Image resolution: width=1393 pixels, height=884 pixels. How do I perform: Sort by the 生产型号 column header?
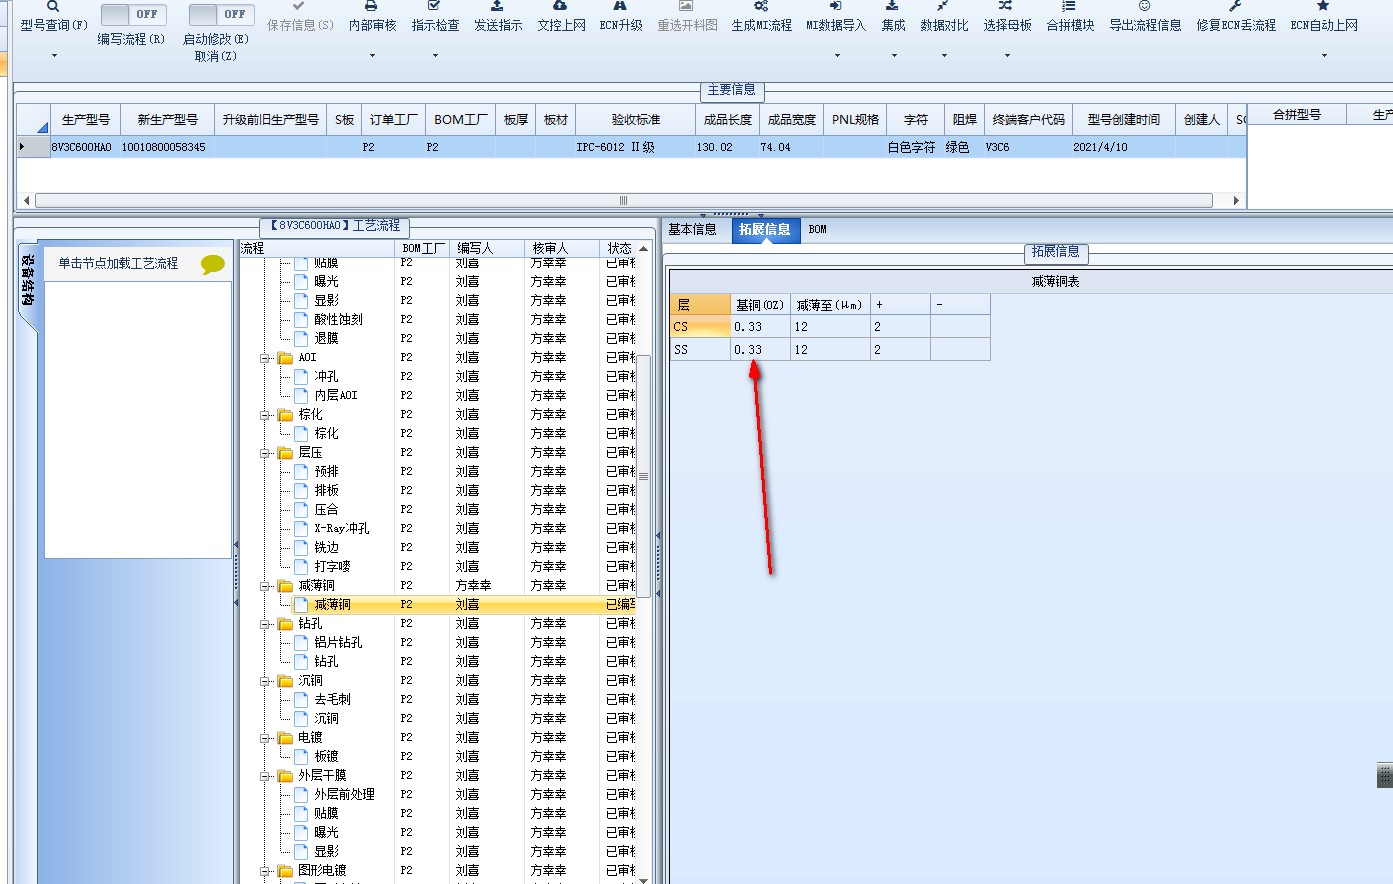[85, 119]
